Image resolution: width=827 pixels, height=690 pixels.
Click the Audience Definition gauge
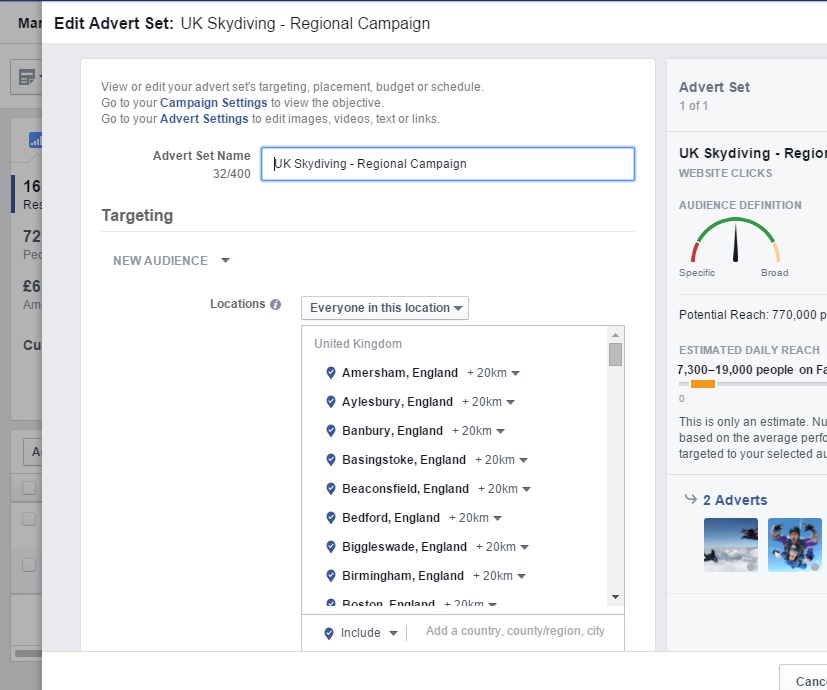735,240
